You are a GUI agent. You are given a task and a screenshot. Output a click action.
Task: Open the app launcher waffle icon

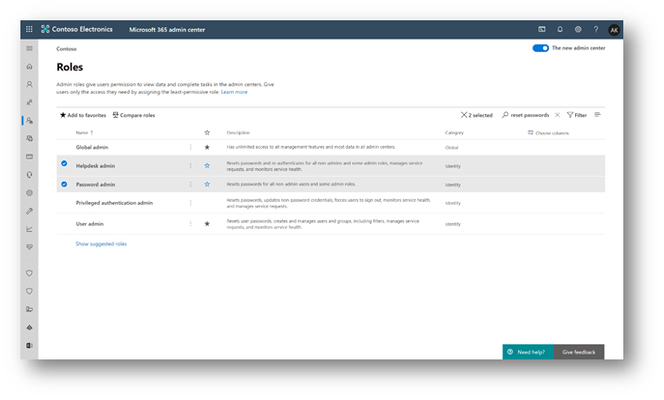[x=29, y=29]
